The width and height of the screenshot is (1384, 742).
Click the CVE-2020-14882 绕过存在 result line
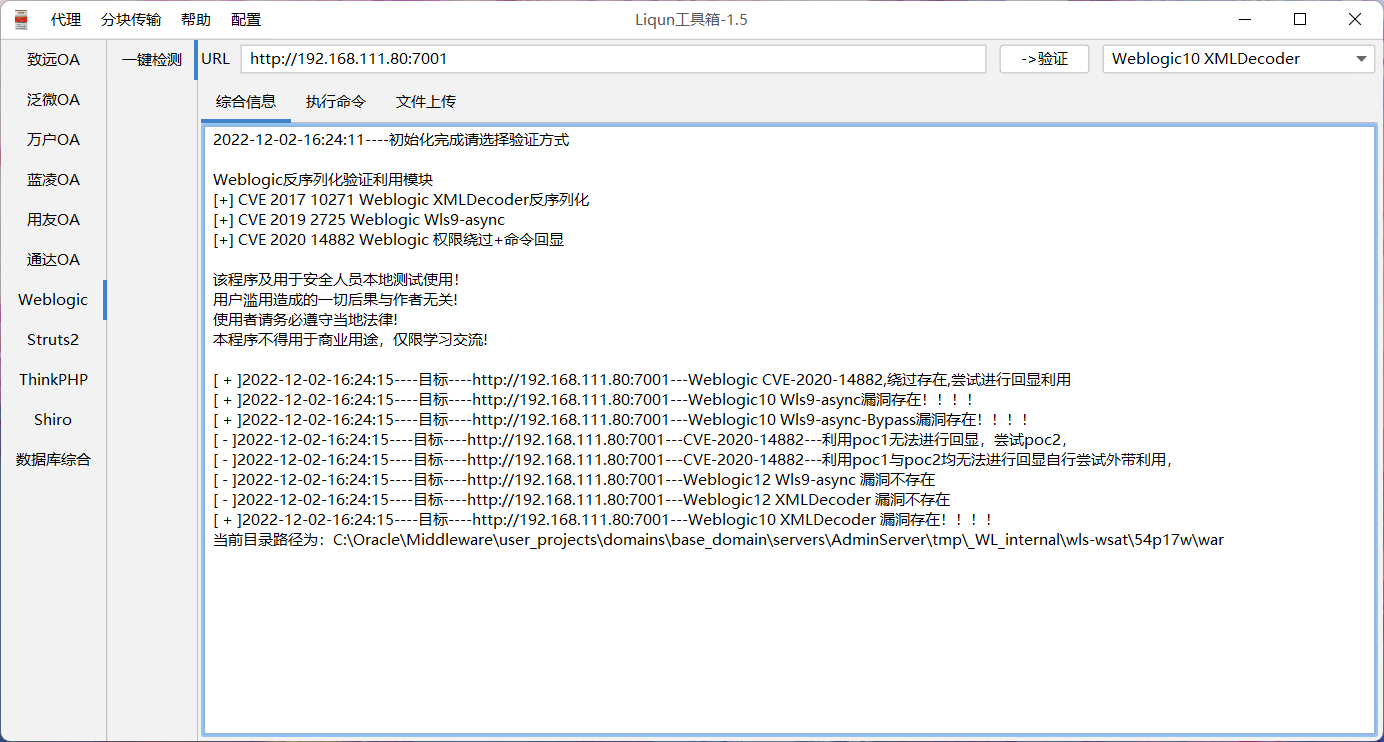click(x=642, y=380)
